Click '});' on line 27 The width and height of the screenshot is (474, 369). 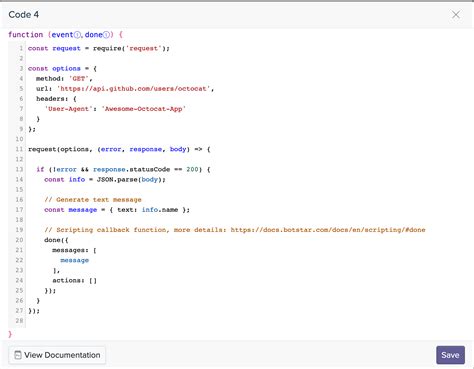click(x=34, y=311)
